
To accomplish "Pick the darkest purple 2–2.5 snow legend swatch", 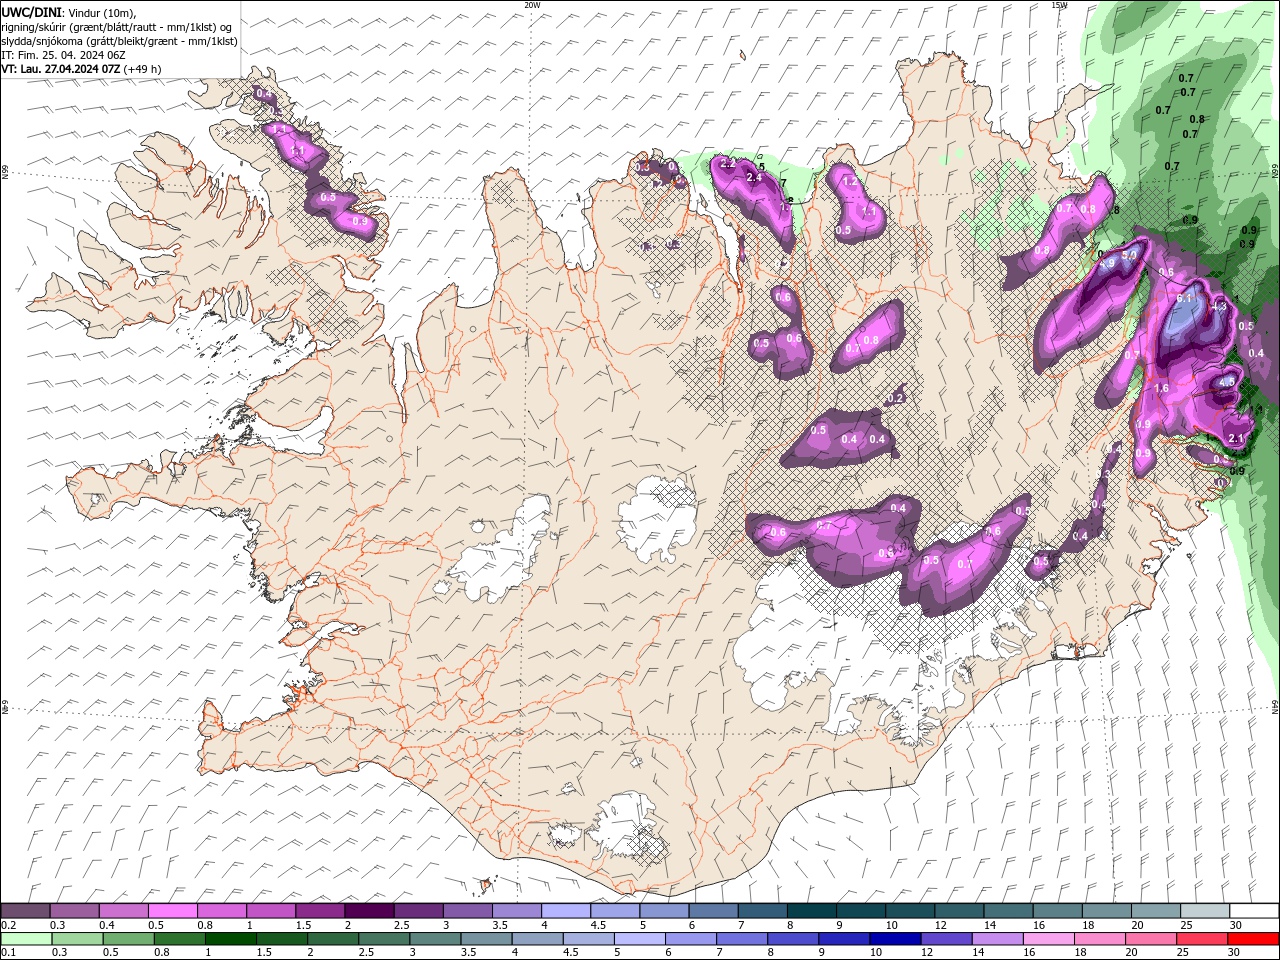I will [368, 911].
